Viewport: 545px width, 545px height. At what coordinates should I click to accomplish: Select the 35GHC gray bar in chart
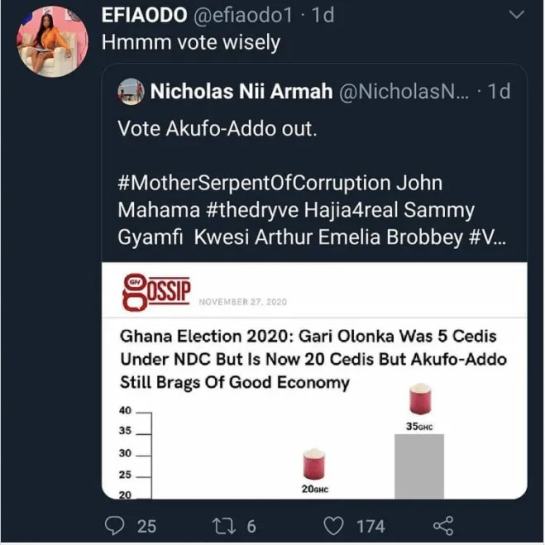419,466
